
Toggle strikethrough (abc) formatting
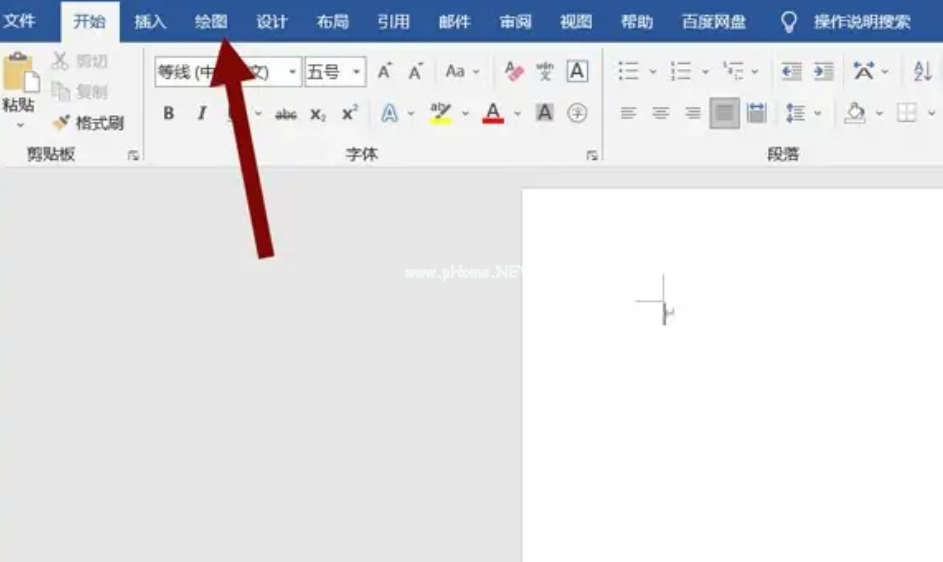(x=286, y=114)
